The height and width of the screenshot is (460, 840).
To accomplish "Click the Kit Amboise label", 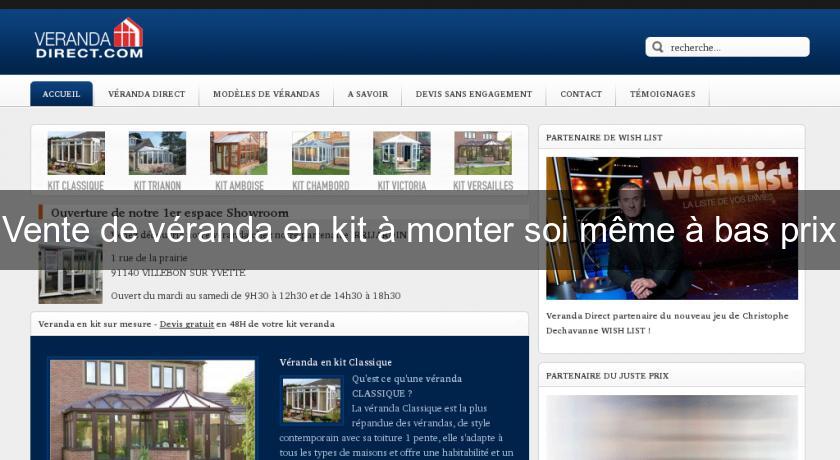I will pyautogui.click(x=239, y=185).
